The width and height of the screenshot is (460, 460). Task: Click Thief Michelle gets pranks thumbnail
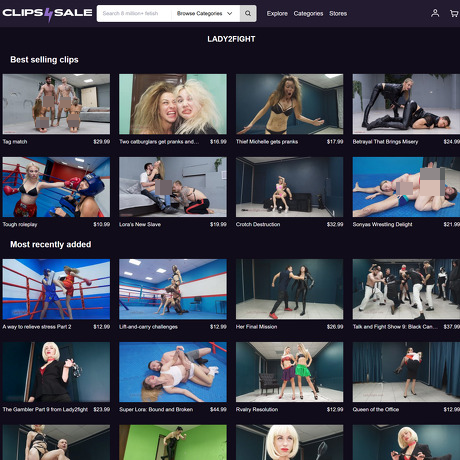[290, 104]
